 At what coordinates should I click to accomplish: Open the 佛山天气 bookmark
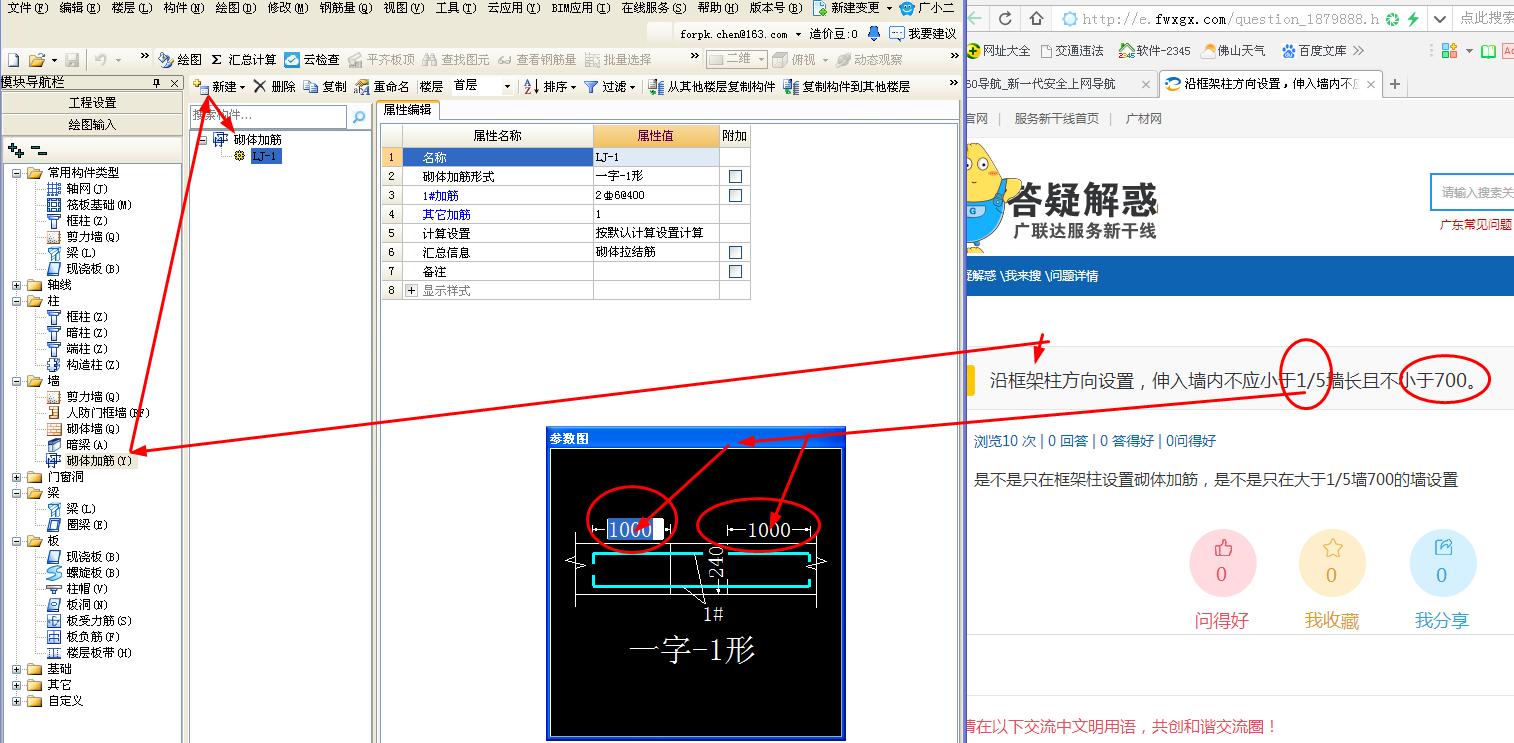pos(1233,50)
